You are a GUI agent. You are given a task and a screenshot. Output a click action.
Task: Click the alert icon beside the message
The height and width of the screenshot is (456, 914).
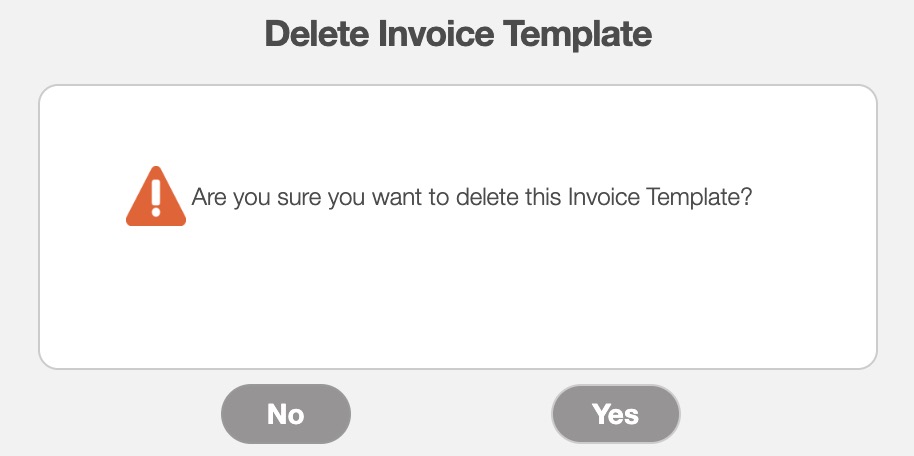click(x=154, y=198)
